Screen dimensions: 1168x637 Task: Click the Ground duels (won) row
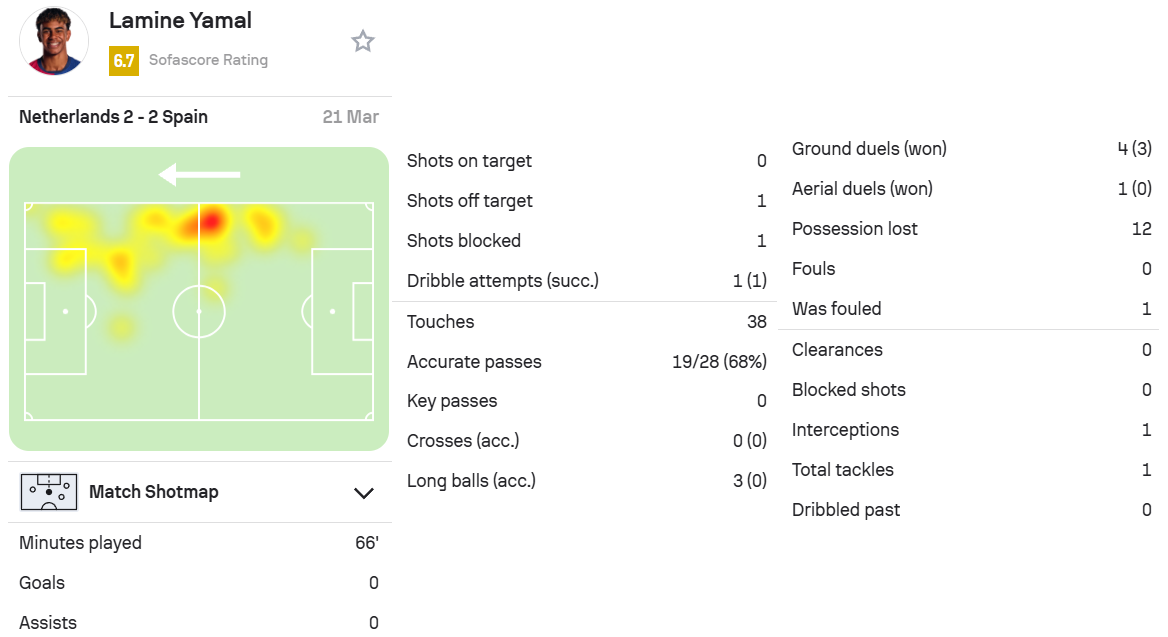tap(971, 149)
